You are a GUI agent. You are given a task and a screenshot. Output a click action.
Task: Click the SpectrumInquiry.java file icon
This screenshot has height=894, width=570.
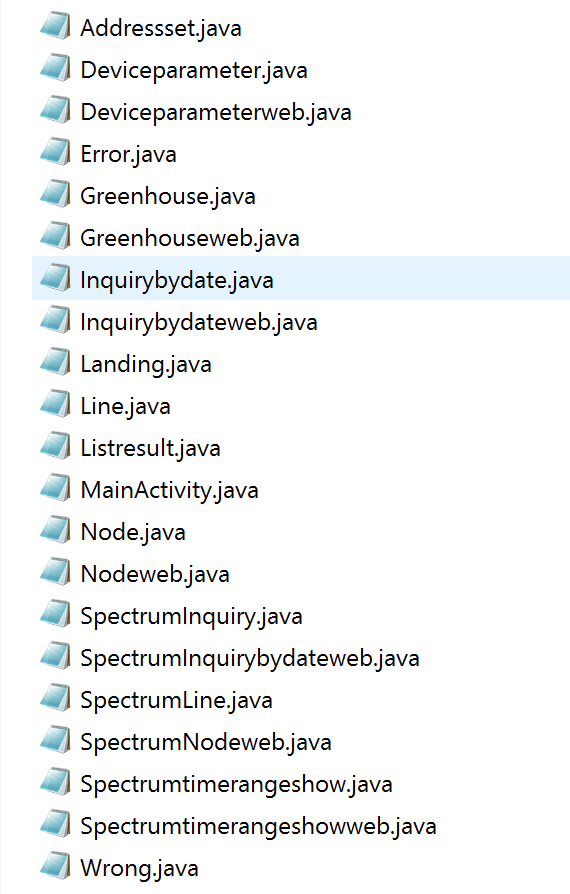[56, 615]
